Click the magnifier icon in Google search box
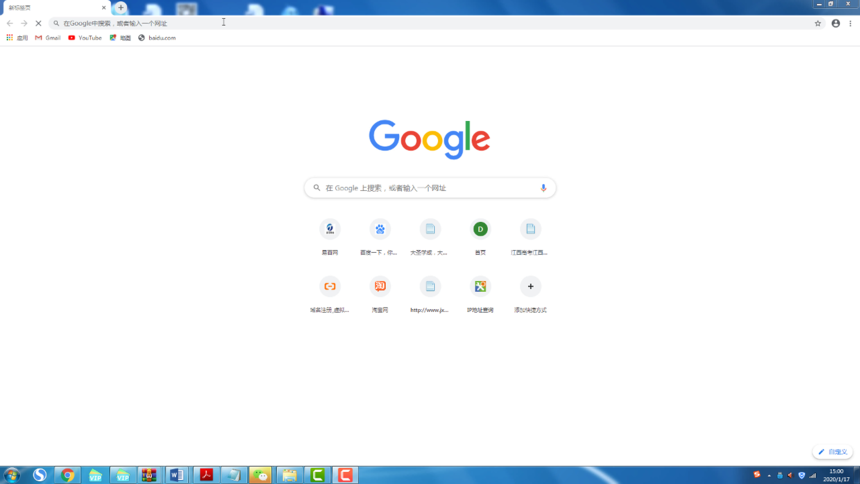 [x=316, y=188]
